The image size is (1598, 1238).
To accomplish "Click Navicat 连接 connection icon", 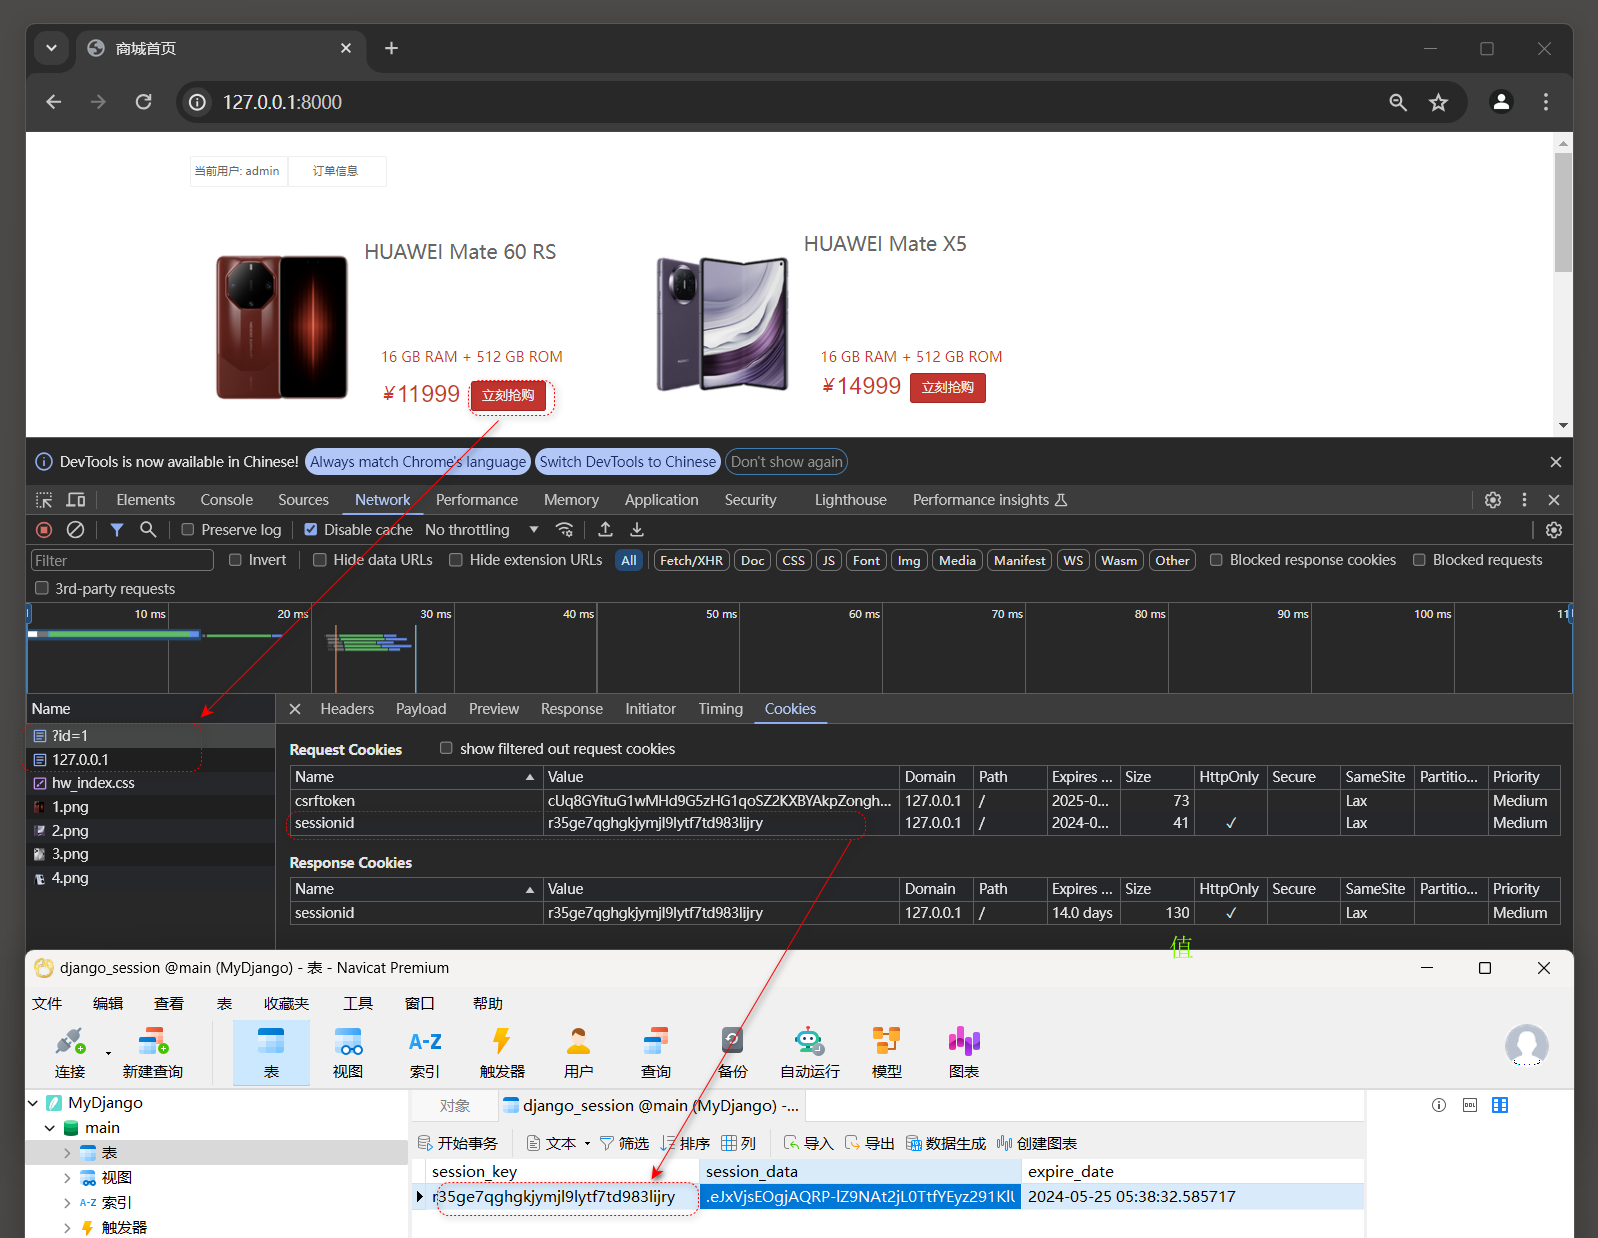I will (x=70, y=1053).
